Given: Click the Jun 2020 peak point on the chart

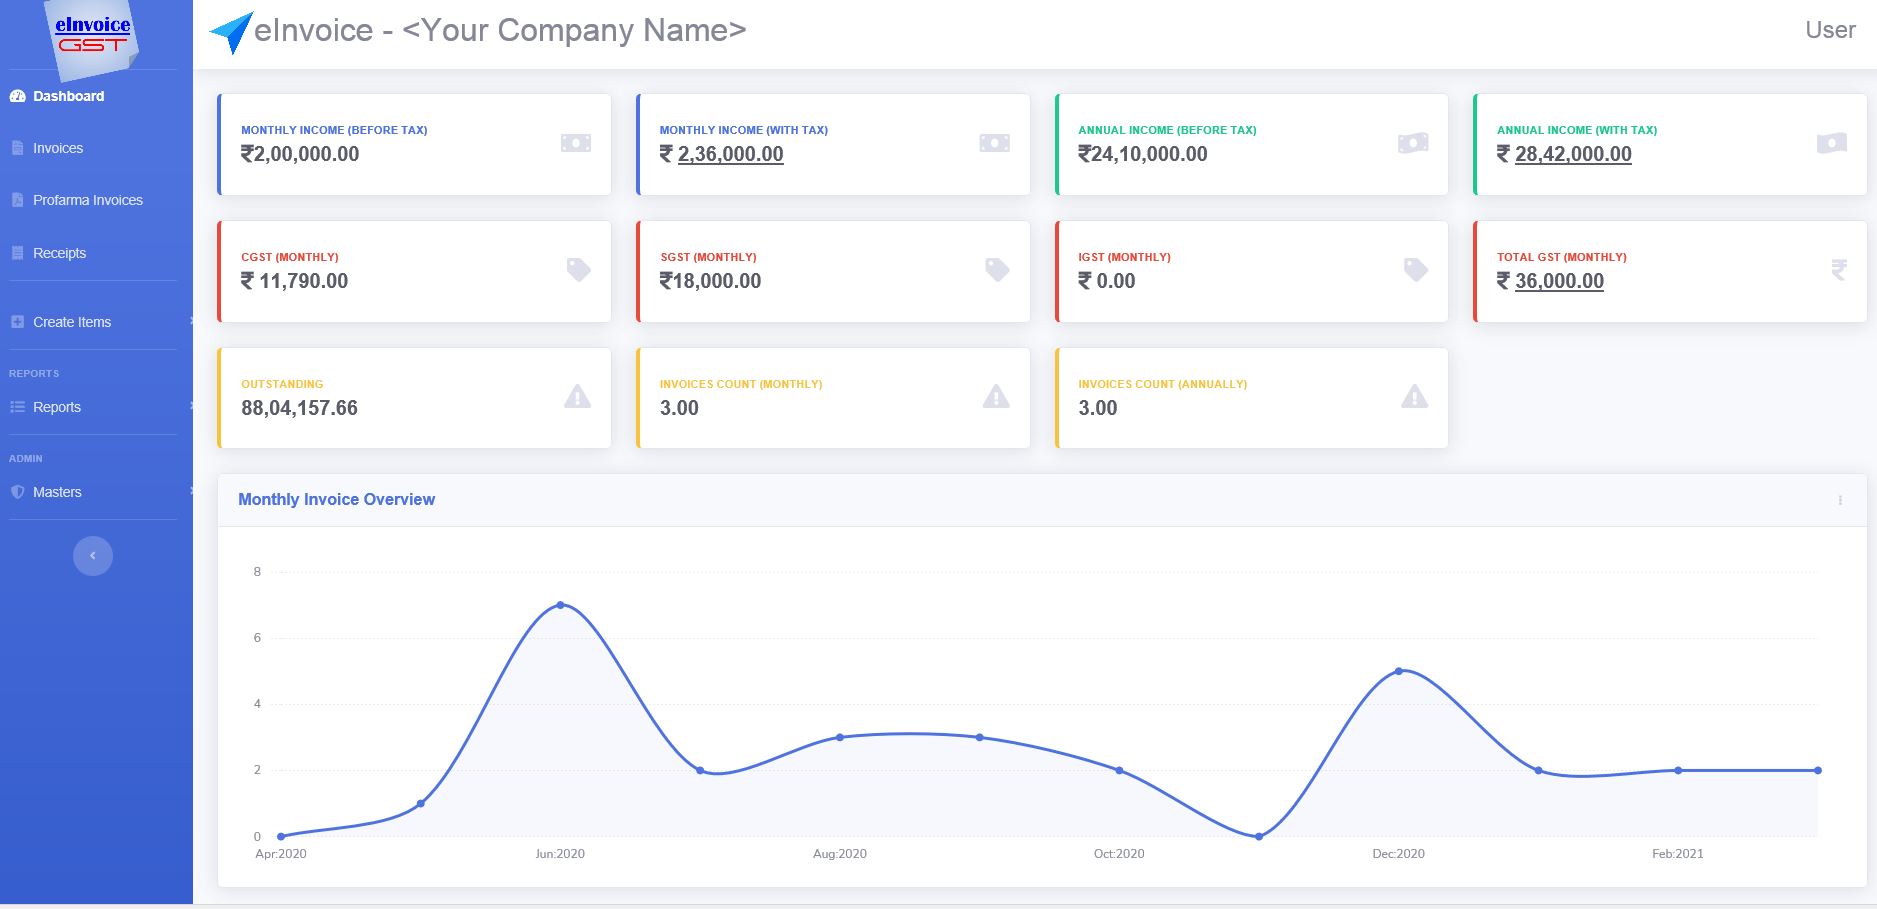Looking at the screenshot, I should [x=560, y=605].
